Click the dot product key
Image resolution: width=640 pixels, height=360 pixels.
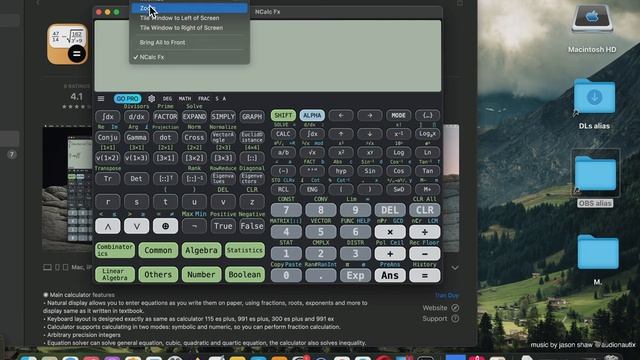click(x=165, y=138)
